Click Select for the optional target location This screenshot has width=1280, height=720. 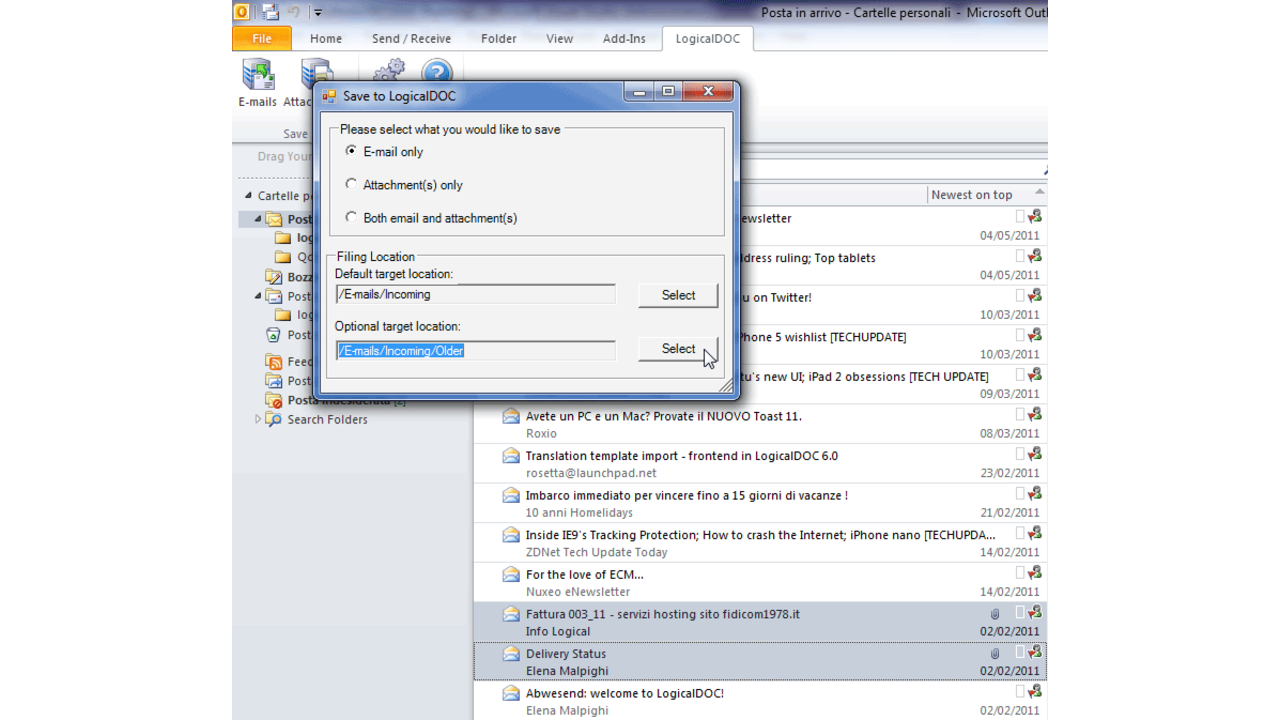click(678, 348)
